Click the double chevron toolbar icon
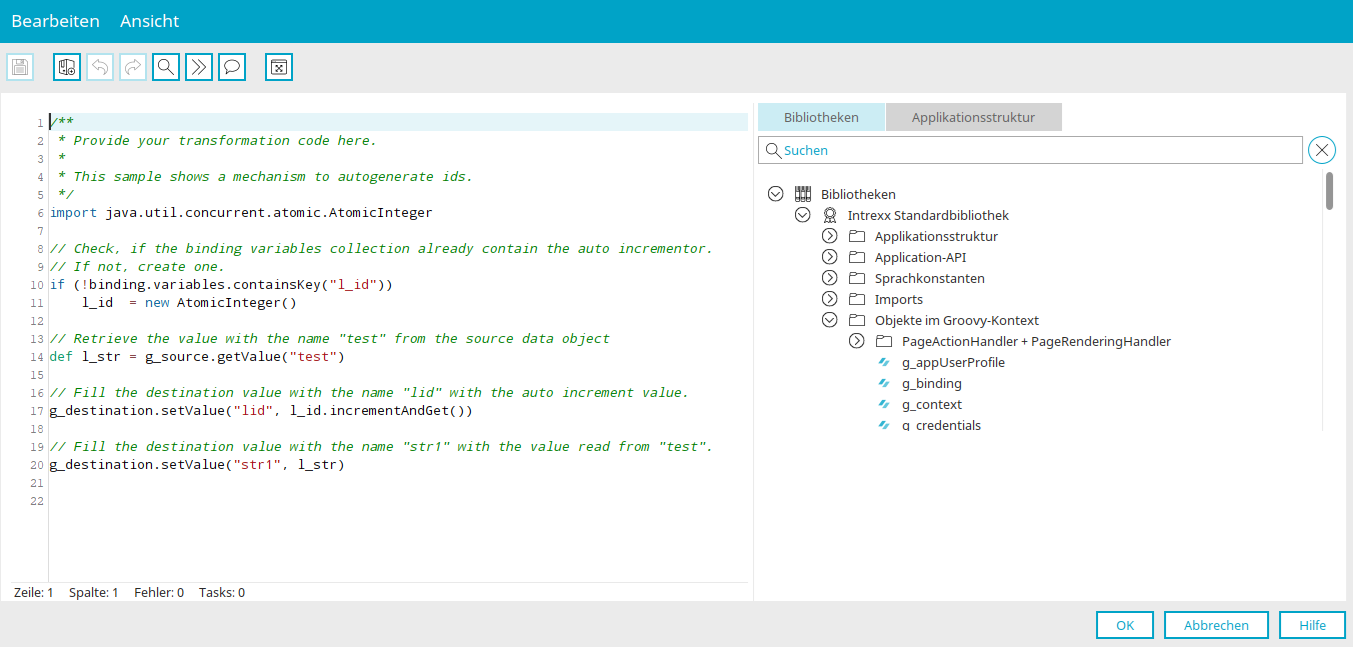 [199, 67]
